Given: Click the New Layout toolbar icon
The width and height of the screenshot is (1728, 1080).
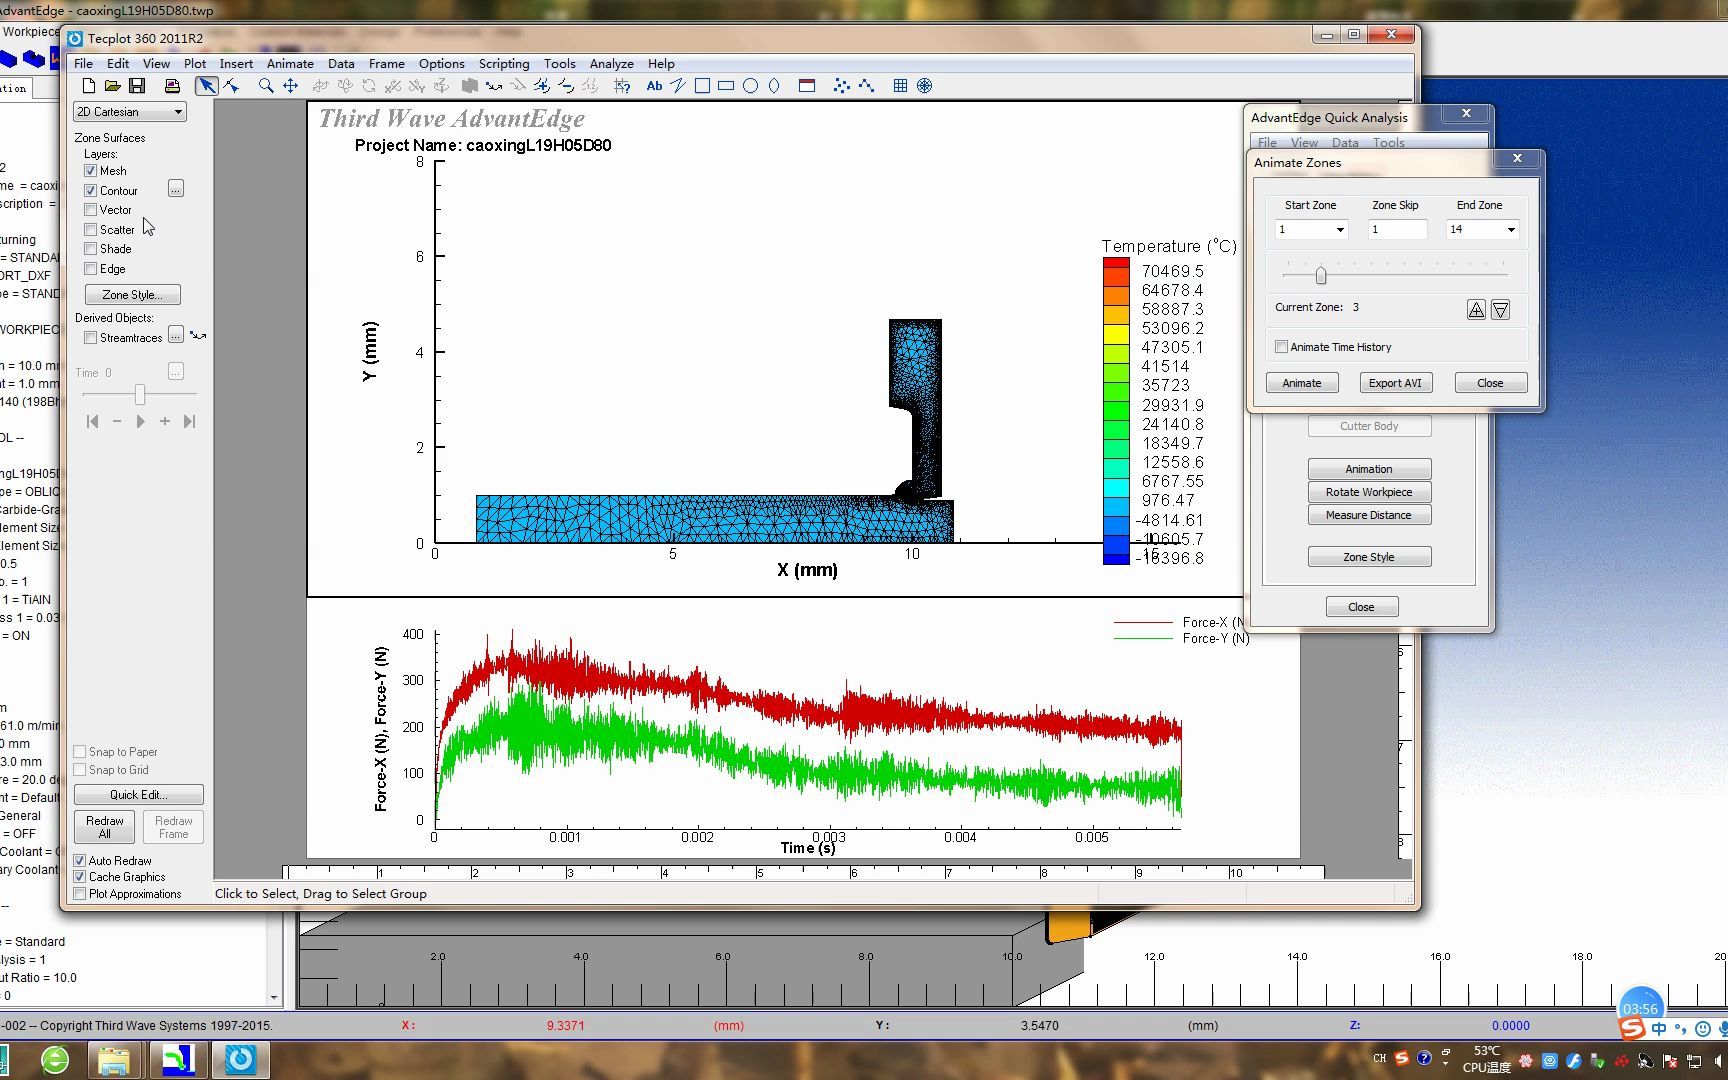Looking at the screenshot, I should pyautogui.click(x=89, y=86).
